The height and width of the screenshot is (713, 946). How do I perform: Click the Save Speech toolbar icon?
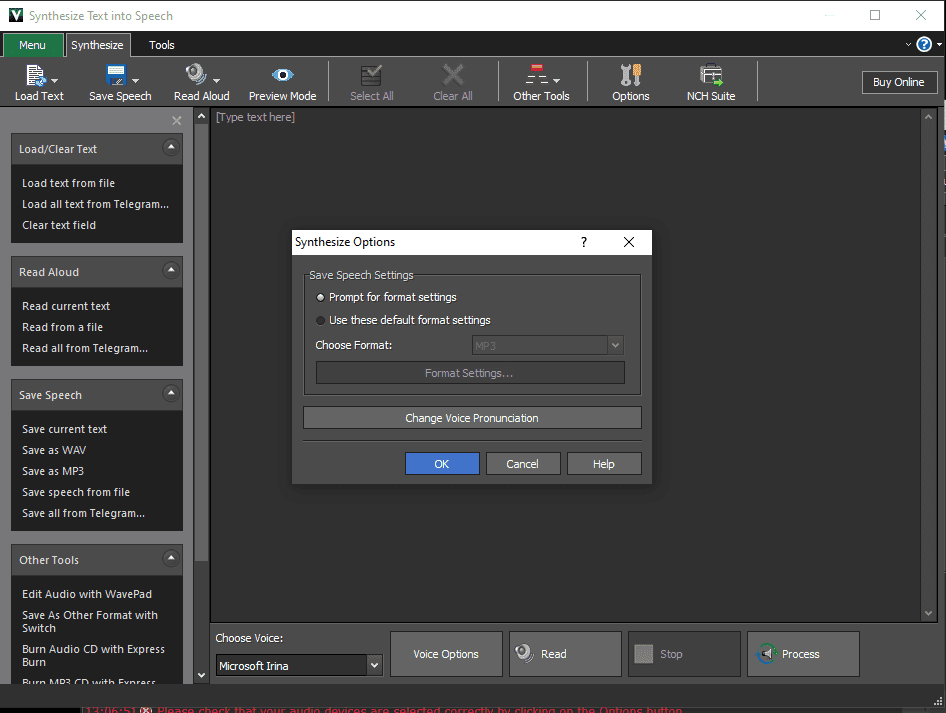tap(115, 75)
